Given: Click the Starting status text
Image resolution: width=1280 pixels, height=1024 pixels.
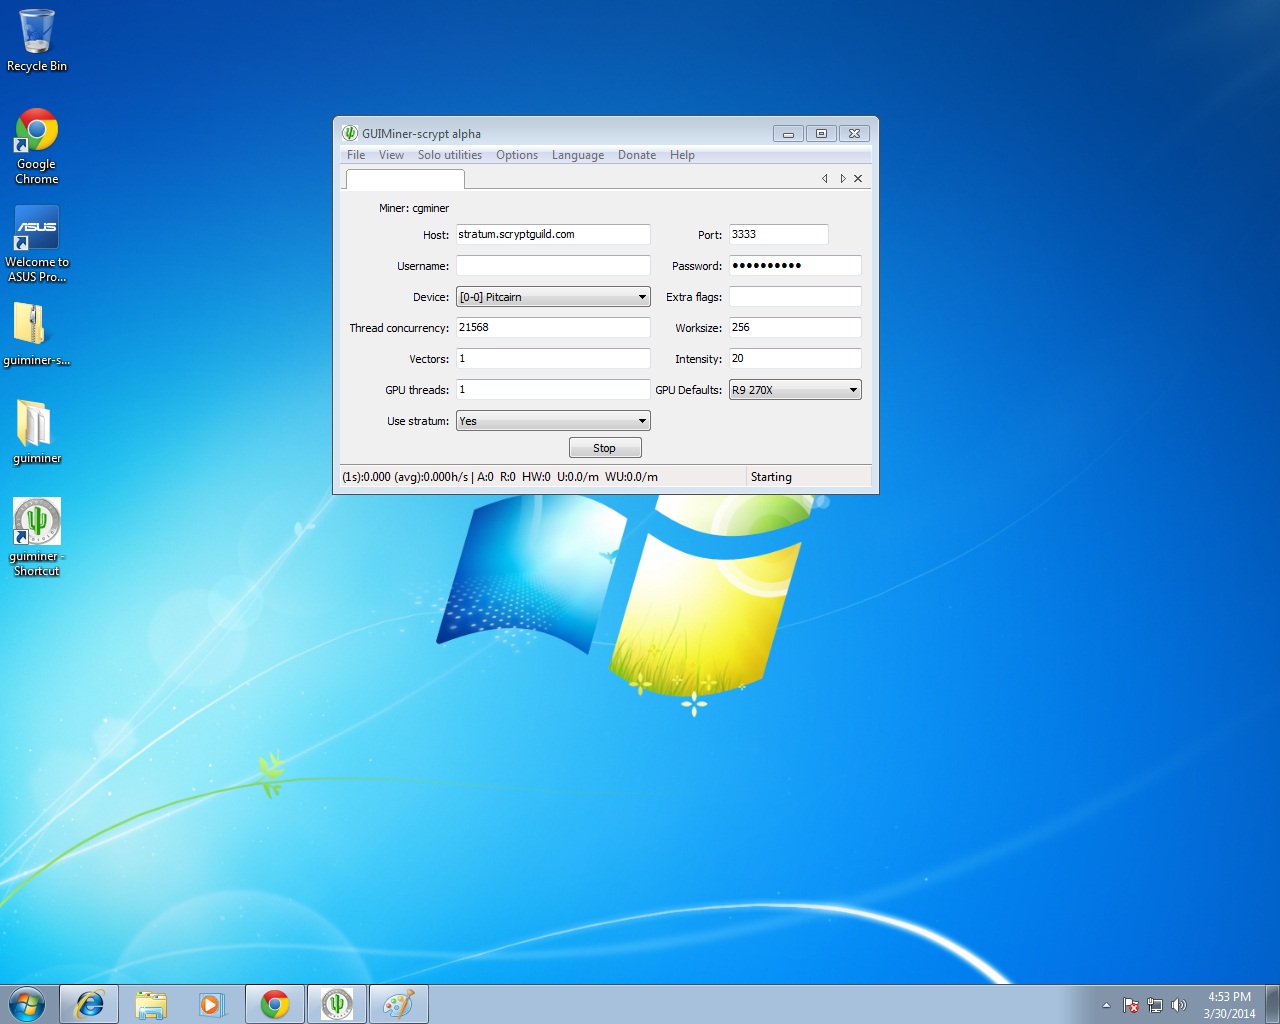Looking at the screenshot, I should [771, 477].
